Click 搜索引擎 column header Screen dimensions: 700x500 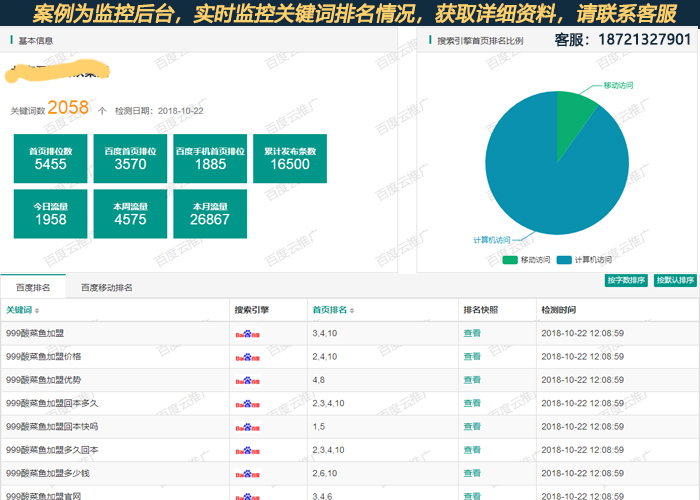tap(252, 310)
